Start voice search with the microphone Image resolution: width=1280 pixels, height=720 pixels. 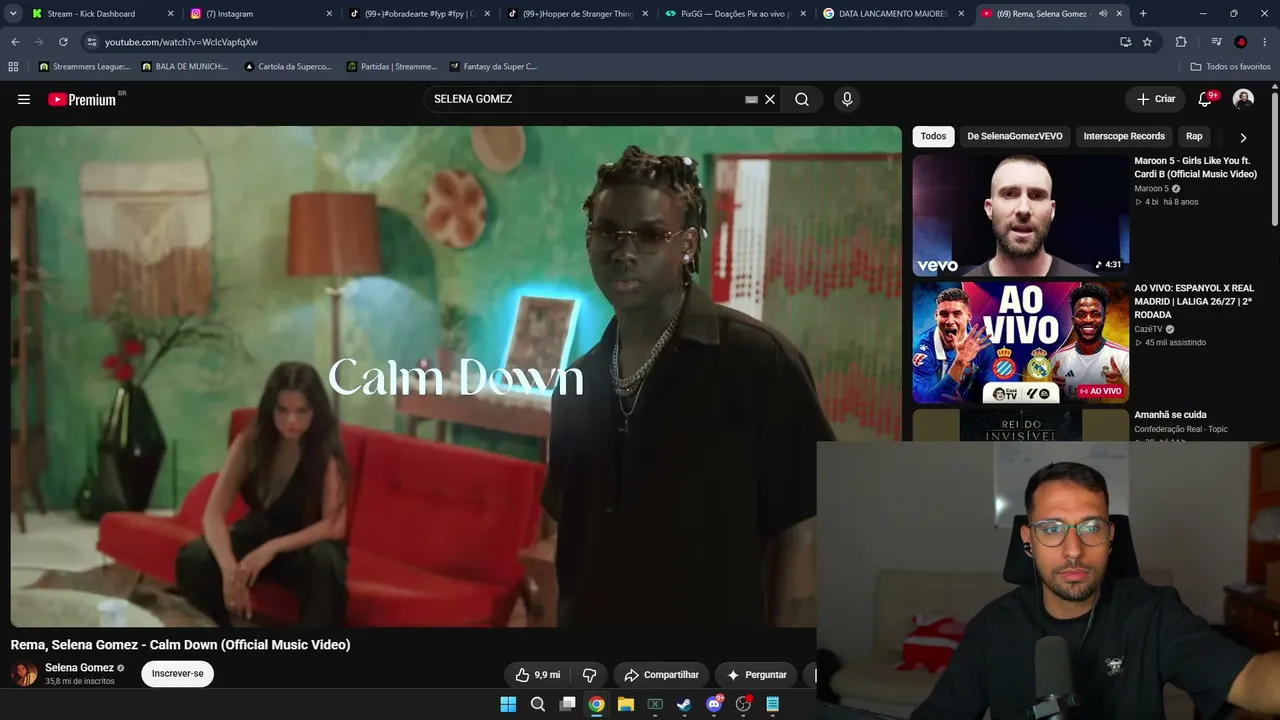pyautogui.click(x=847, y=99)
